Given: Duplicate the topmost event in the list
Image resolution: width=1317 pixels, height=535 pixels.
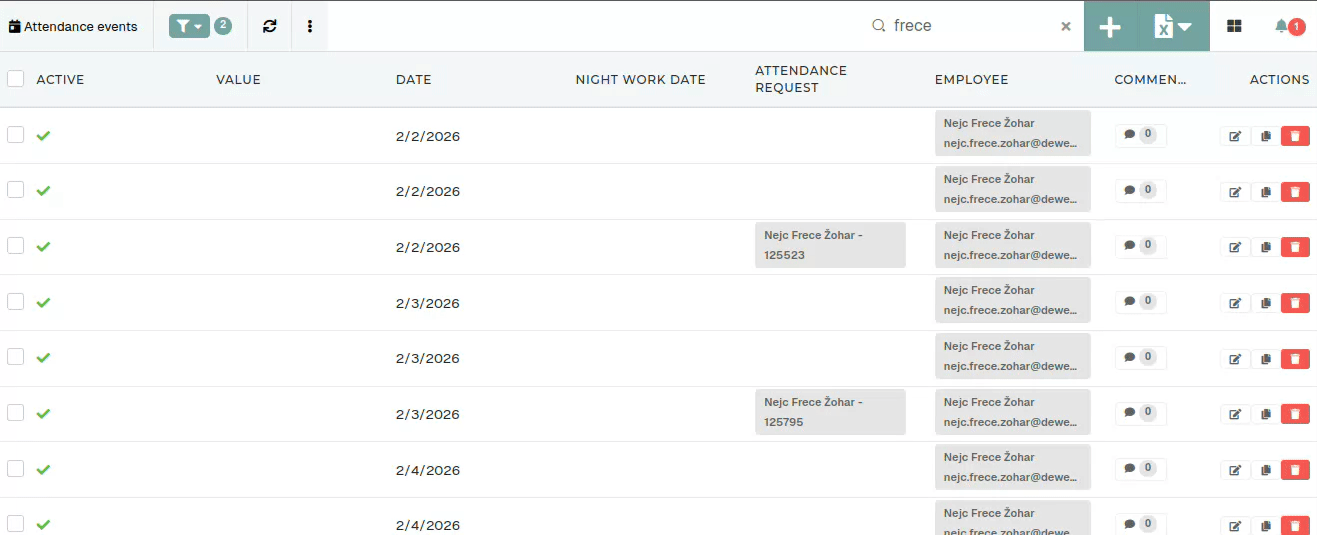Looking at the screenshot, I should point(1265,136).
